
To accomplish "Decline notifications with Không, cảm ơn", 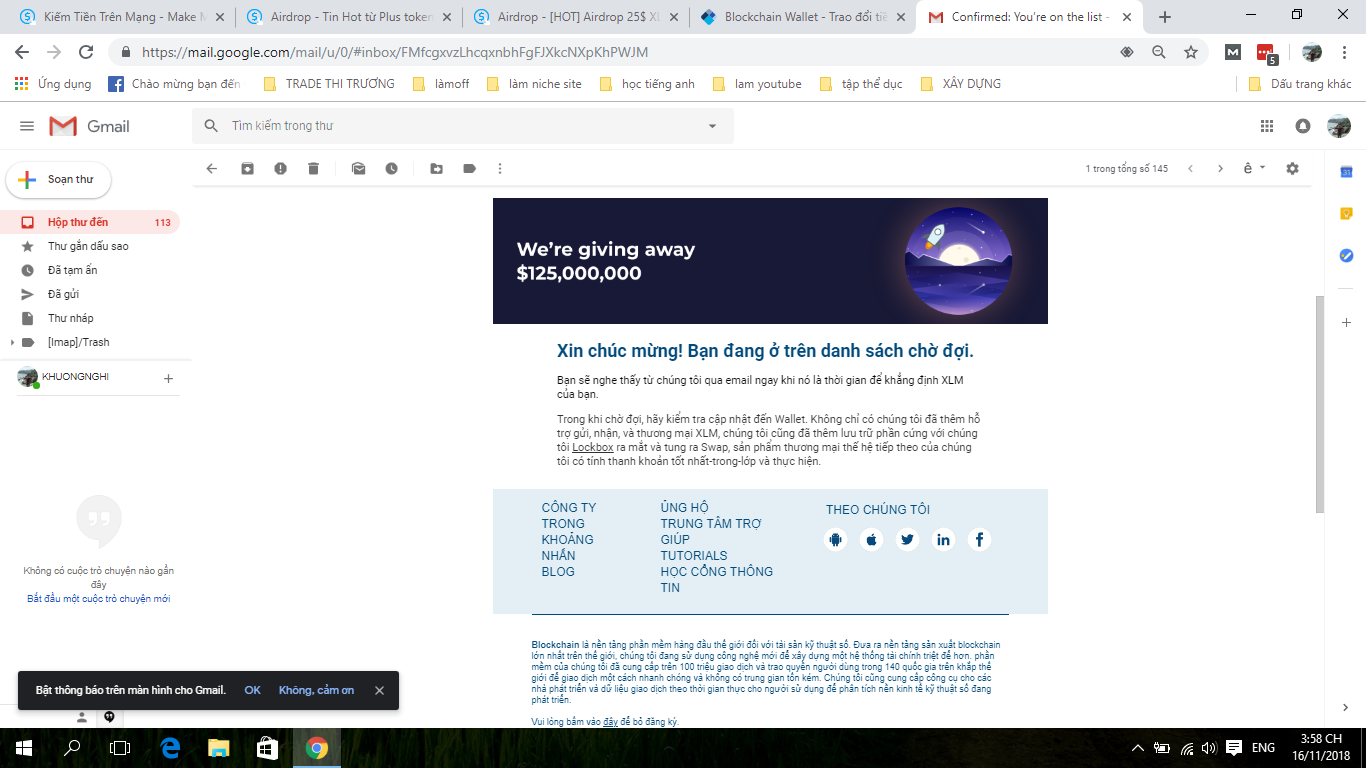I will (x=316, y=690).
